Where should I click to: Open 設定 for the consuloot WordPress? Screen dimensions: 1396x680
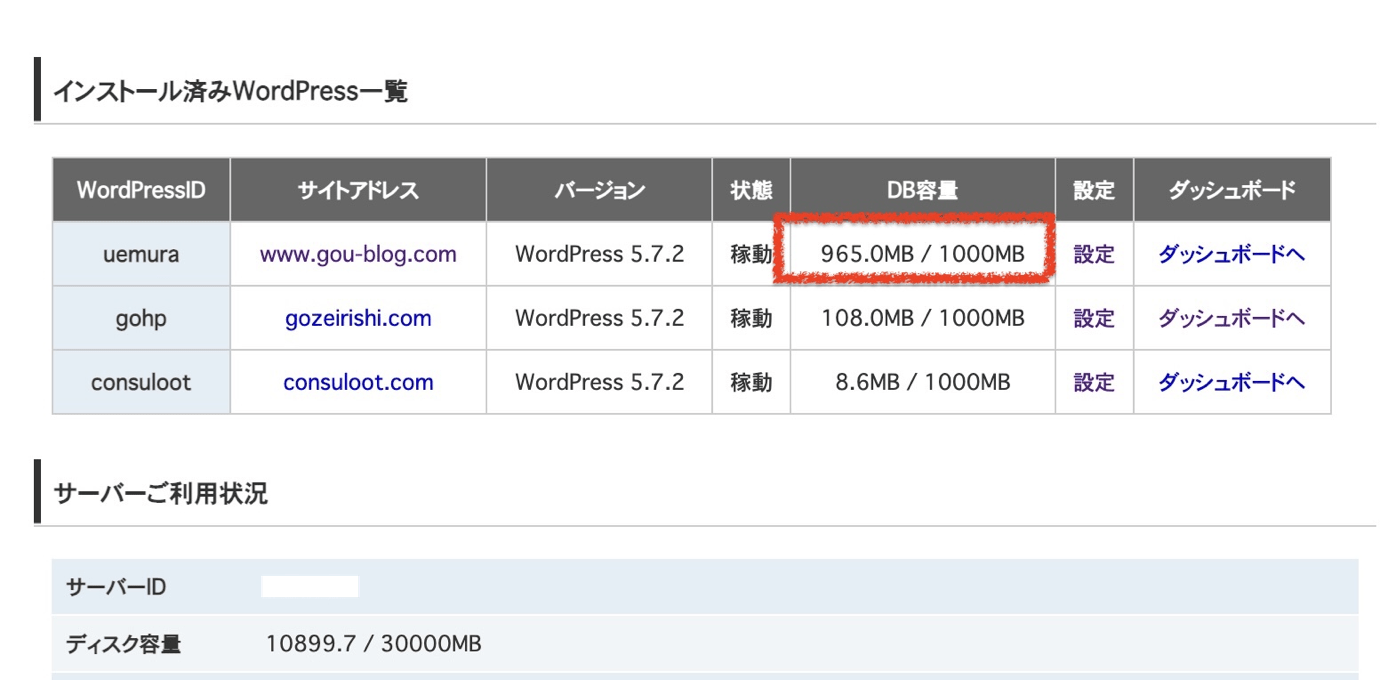pyautogui.click(x=1094, y=382)
